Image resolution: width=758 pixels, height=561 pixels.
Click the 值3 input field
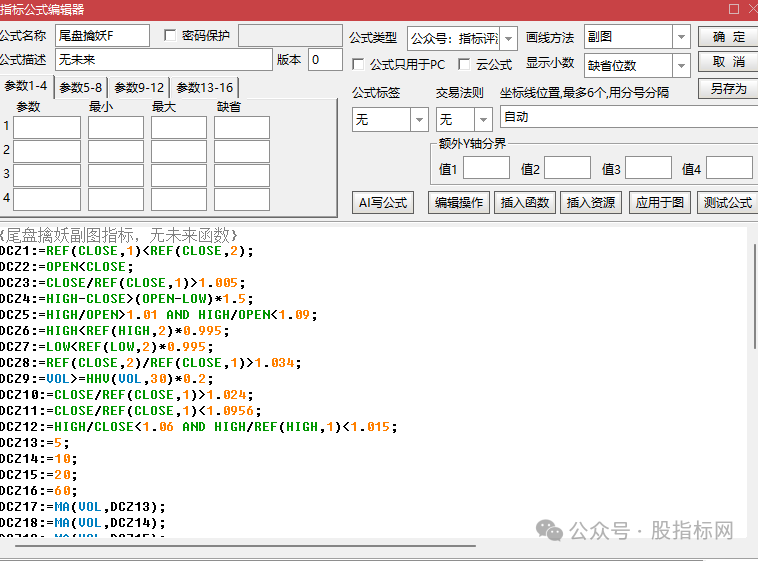click(648, 168)
